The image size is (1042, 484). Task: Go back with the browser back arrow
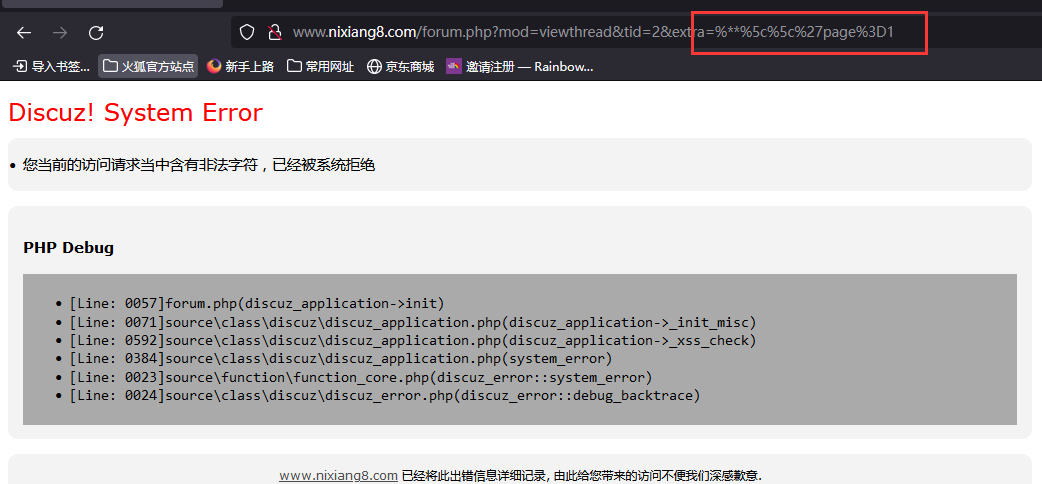pyautogui.click(x=24, y=33)
